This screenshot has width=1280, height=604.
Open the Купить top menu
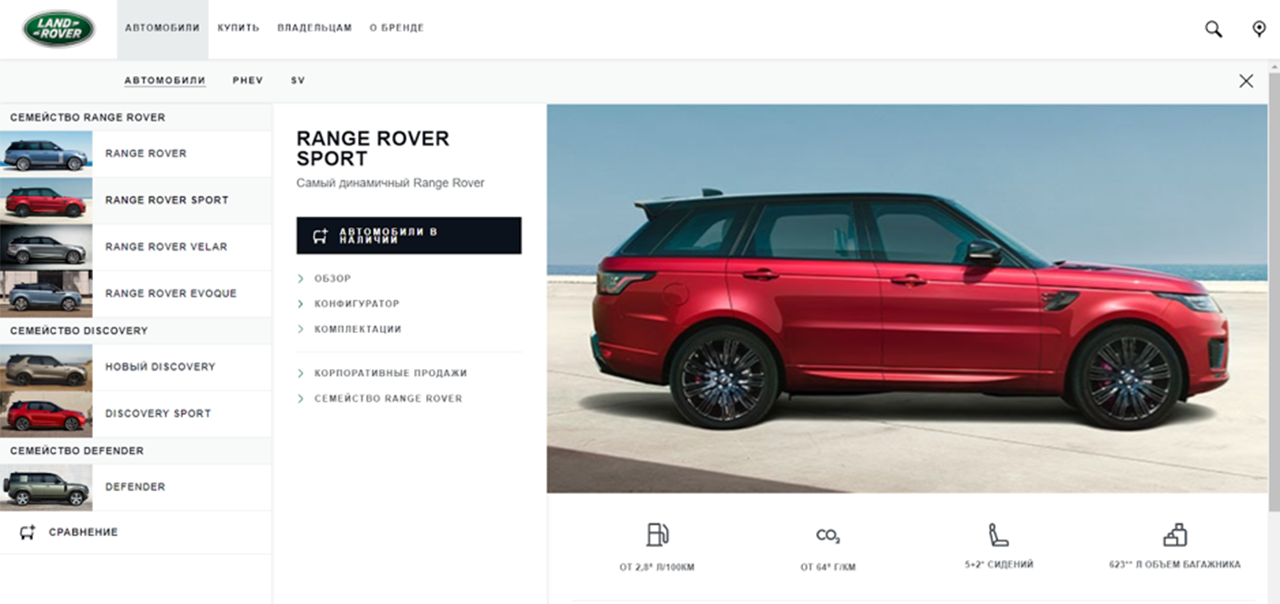click(238, 28)
